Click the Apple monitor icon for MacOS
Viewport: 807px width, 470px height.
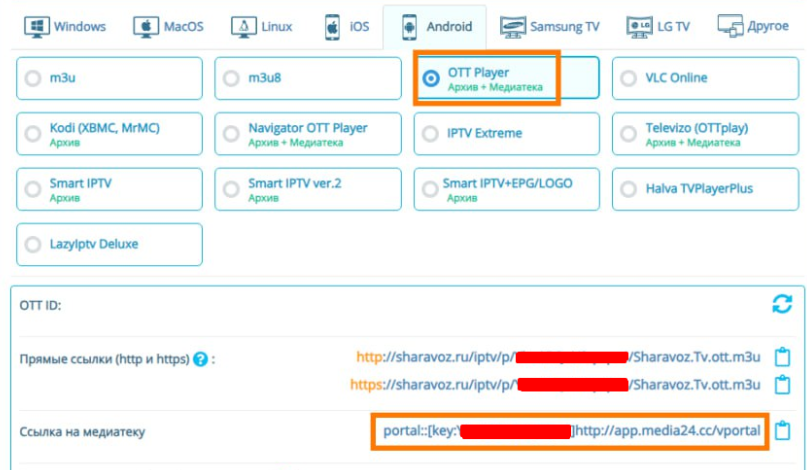point(146,27)
